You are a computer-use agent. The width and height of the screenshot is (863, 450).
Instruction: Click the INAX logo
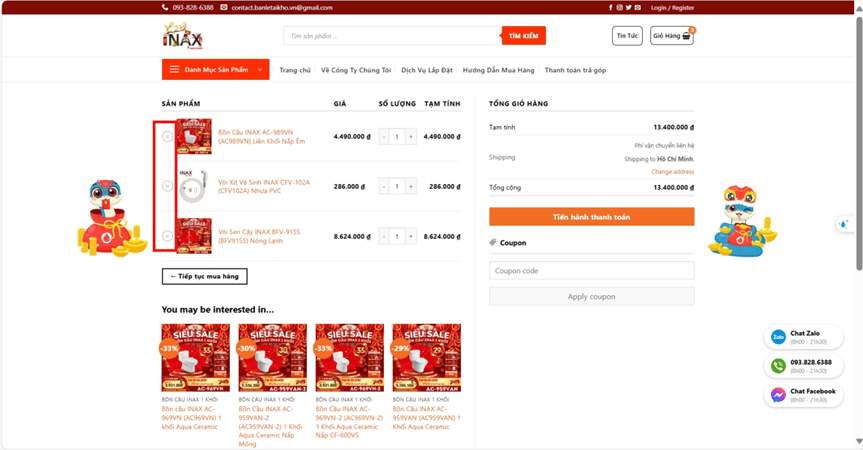coord(183,36)
